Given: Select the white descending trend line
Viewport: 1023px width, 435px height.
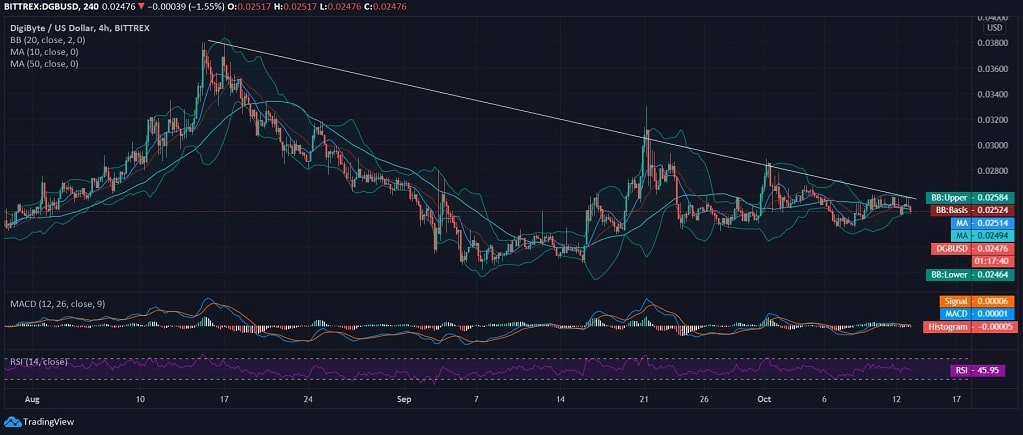Looking at the screenshot, I should [561, 119].
